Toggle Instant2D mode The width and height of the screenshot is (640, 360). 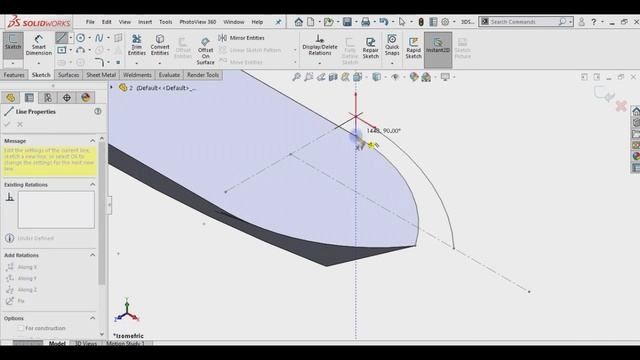(x=438, y=49)
